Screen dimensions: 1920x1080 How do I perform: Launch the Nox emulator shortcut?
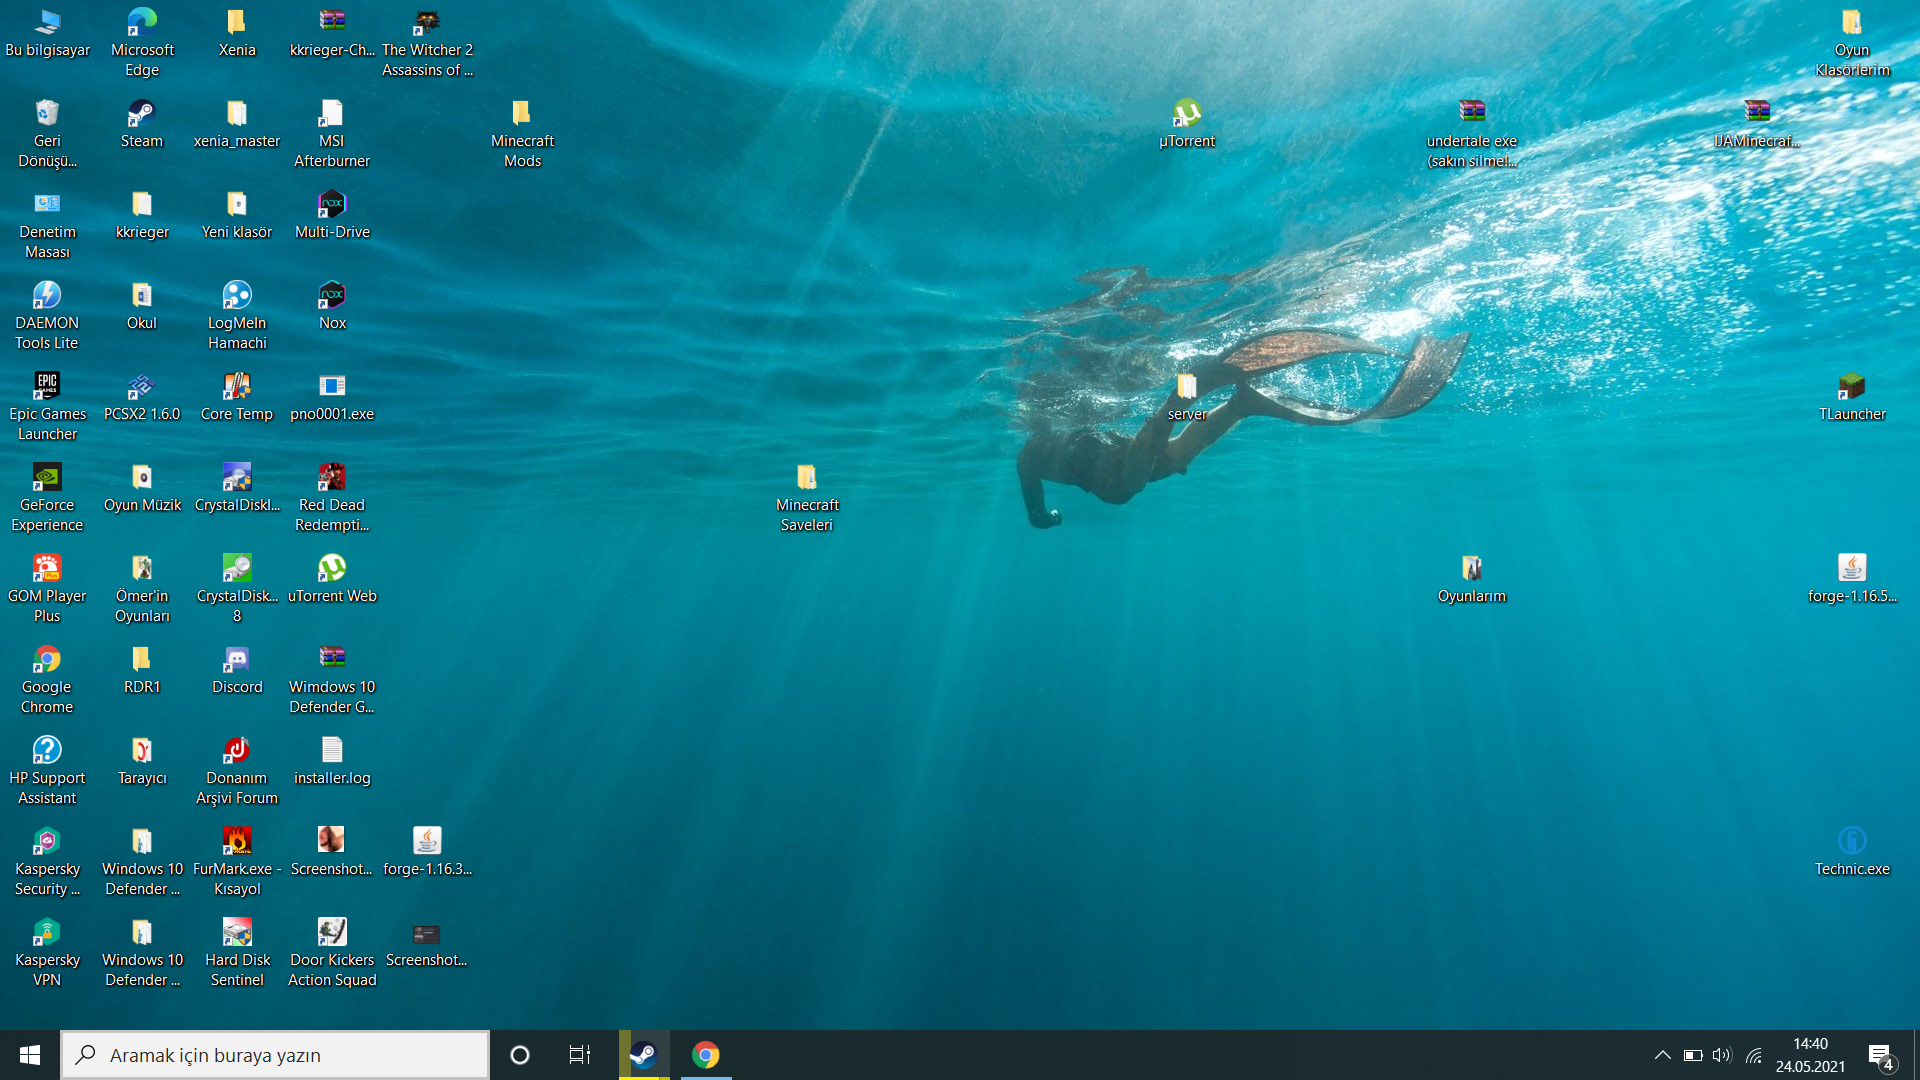pos(332,306)
